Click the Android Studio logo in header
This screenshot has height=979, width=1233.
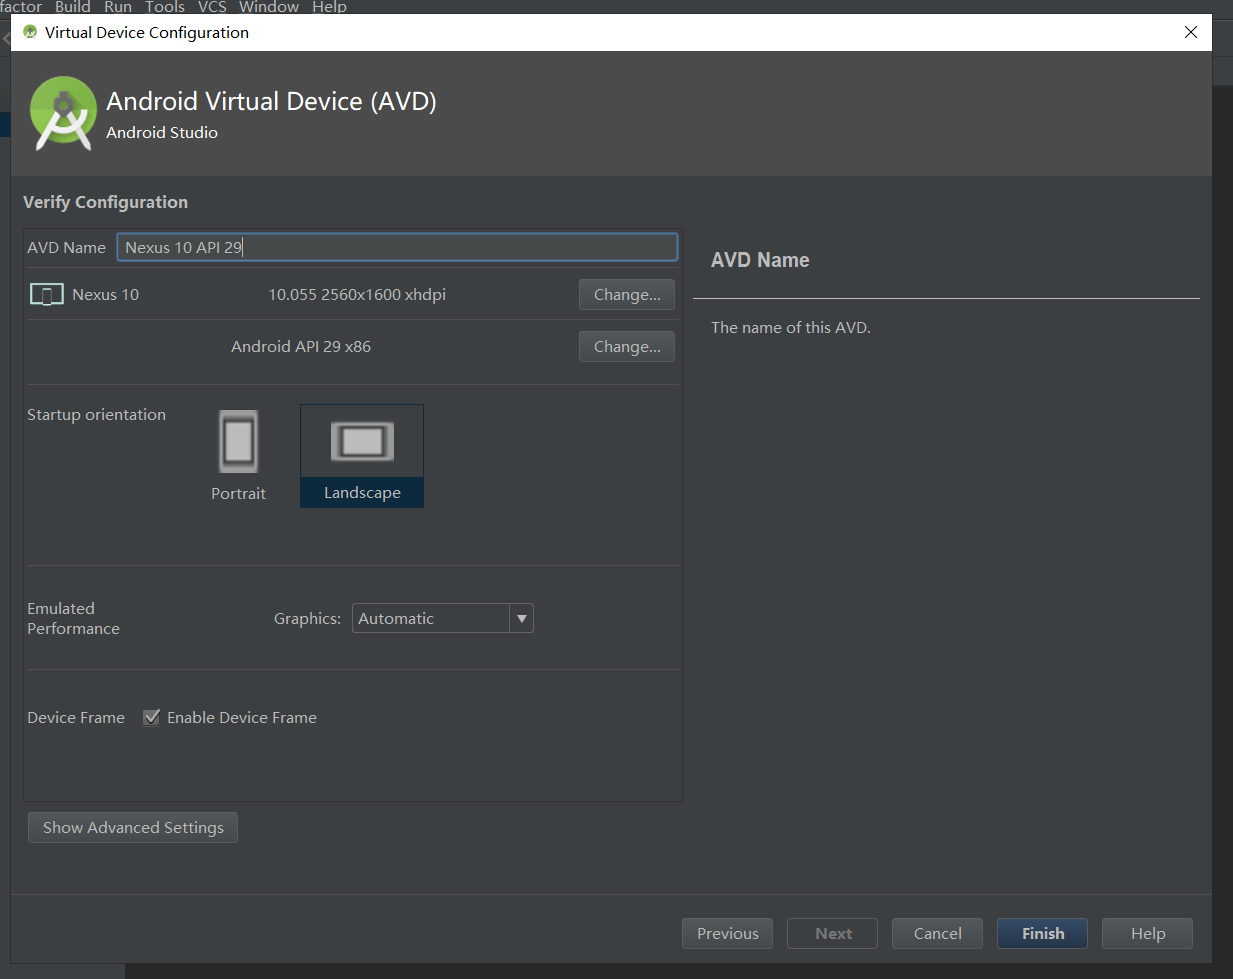[x=63, y=113]
